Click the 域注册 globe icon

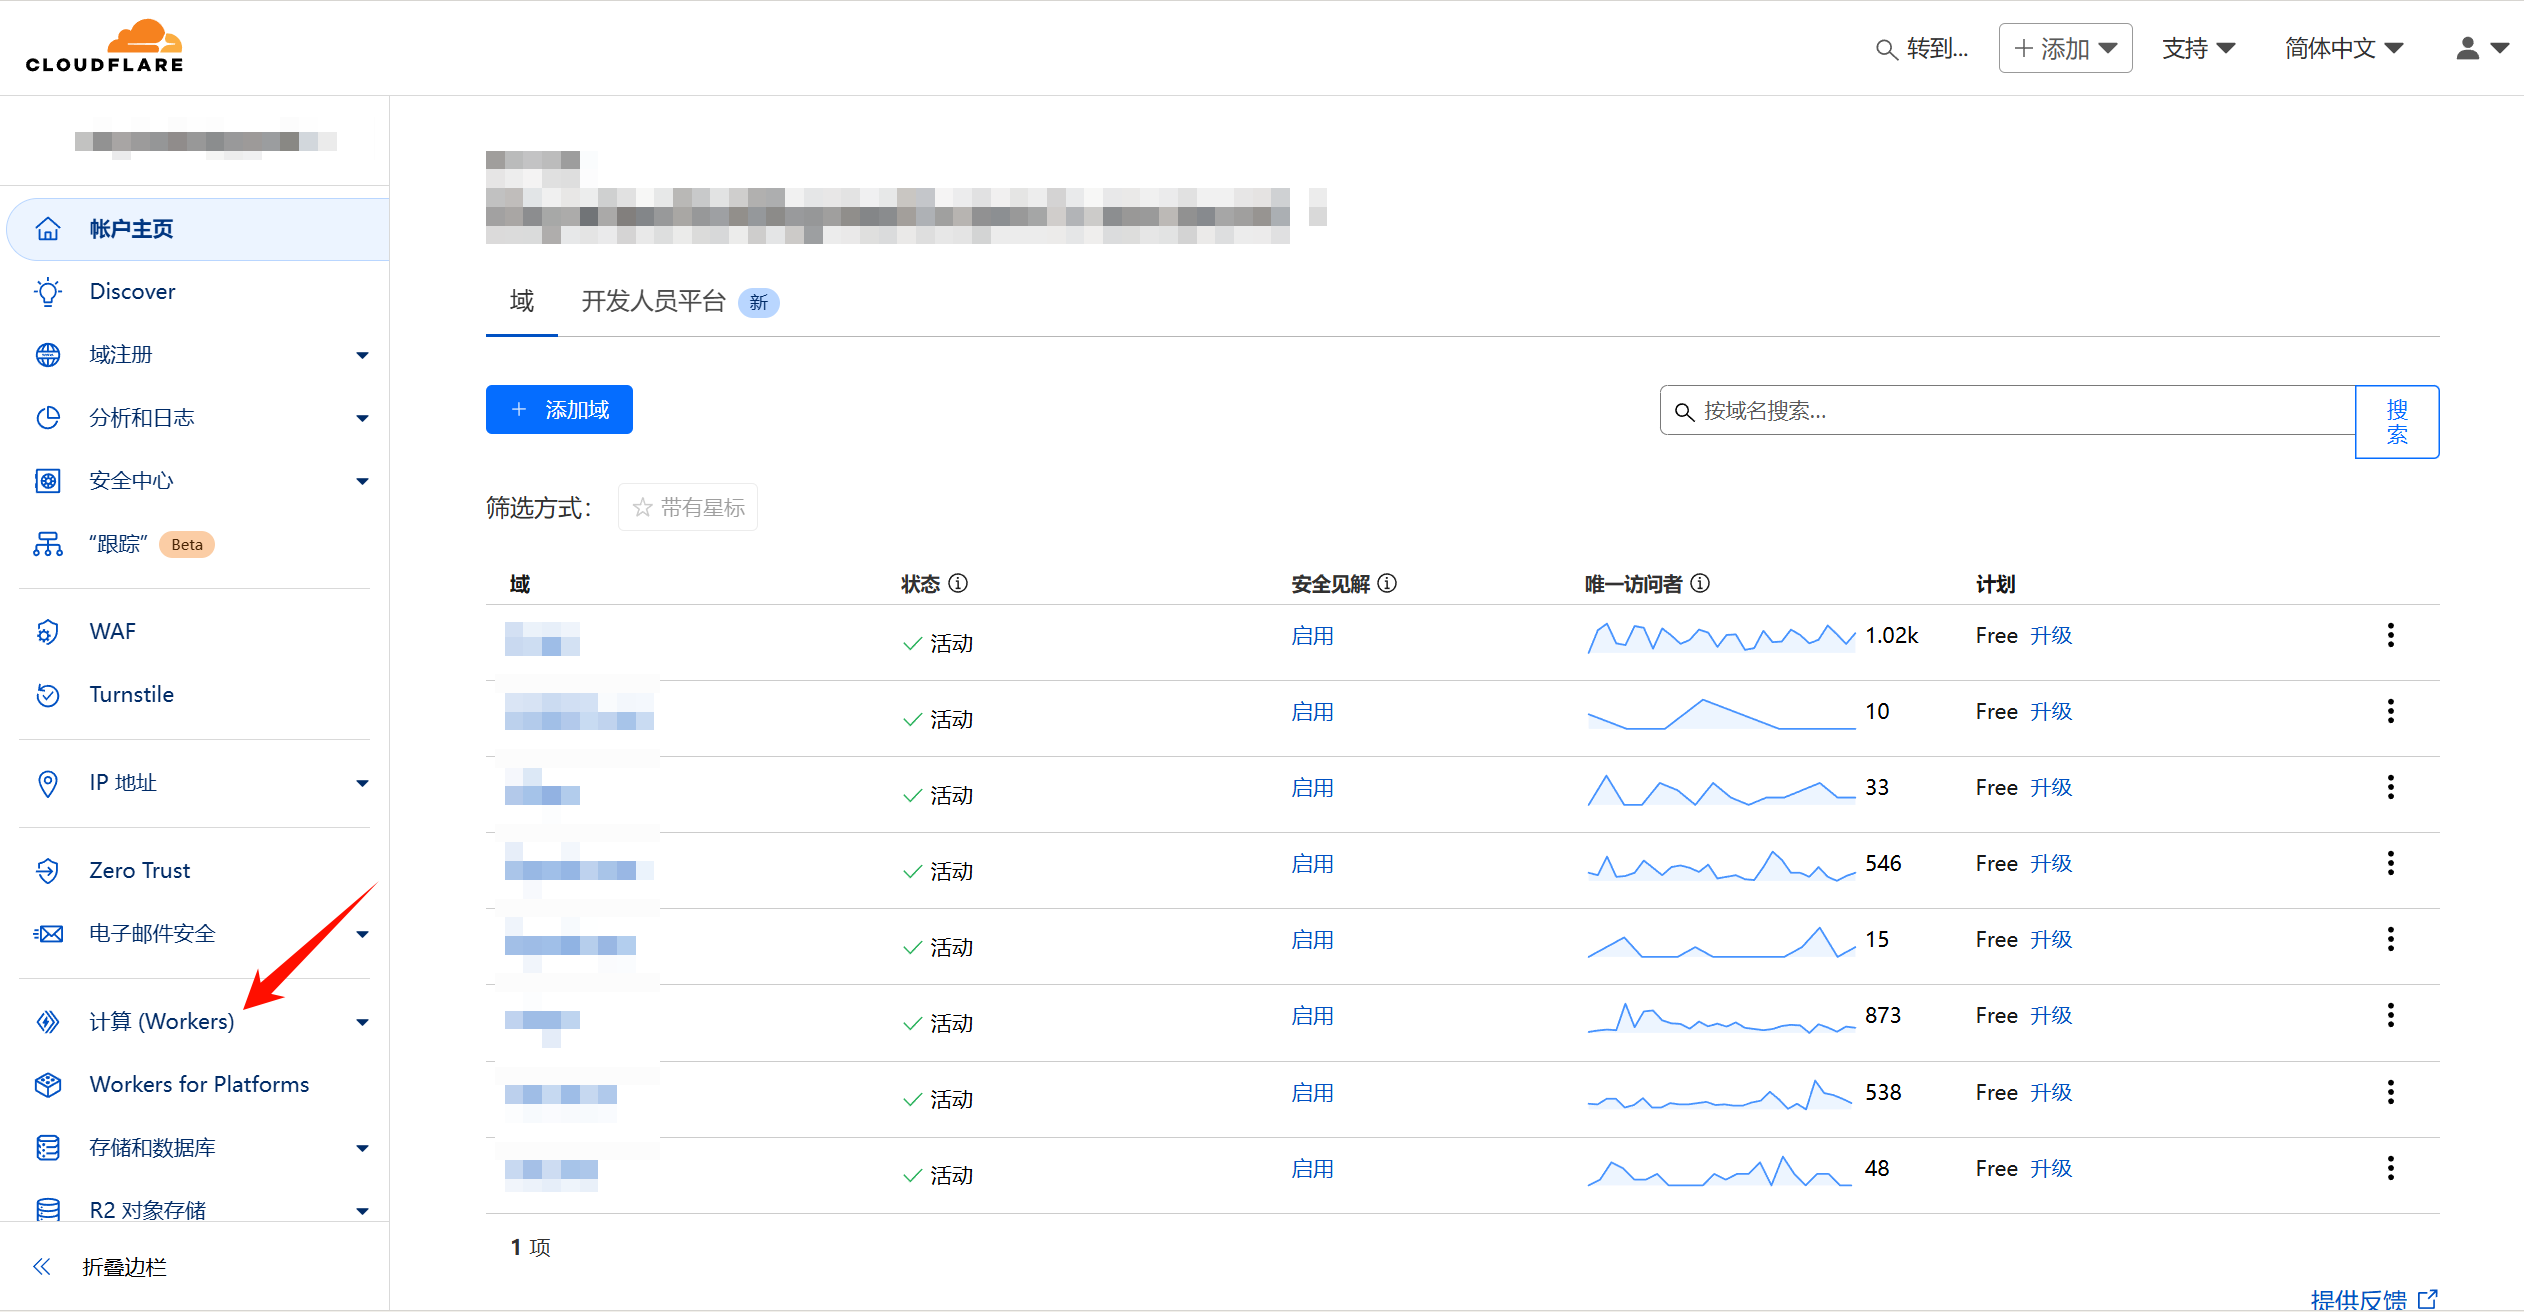pyautogui.click(x=48, y=355)
